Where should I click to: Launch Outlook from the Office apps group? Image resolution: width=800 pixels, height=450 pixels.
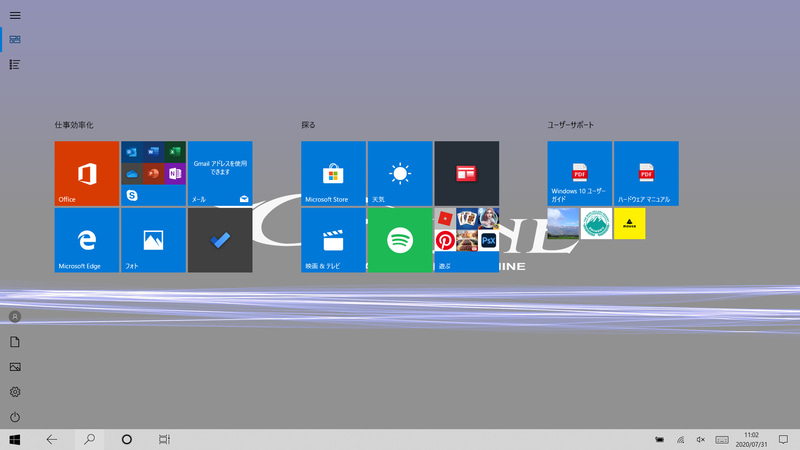[132, 152]
